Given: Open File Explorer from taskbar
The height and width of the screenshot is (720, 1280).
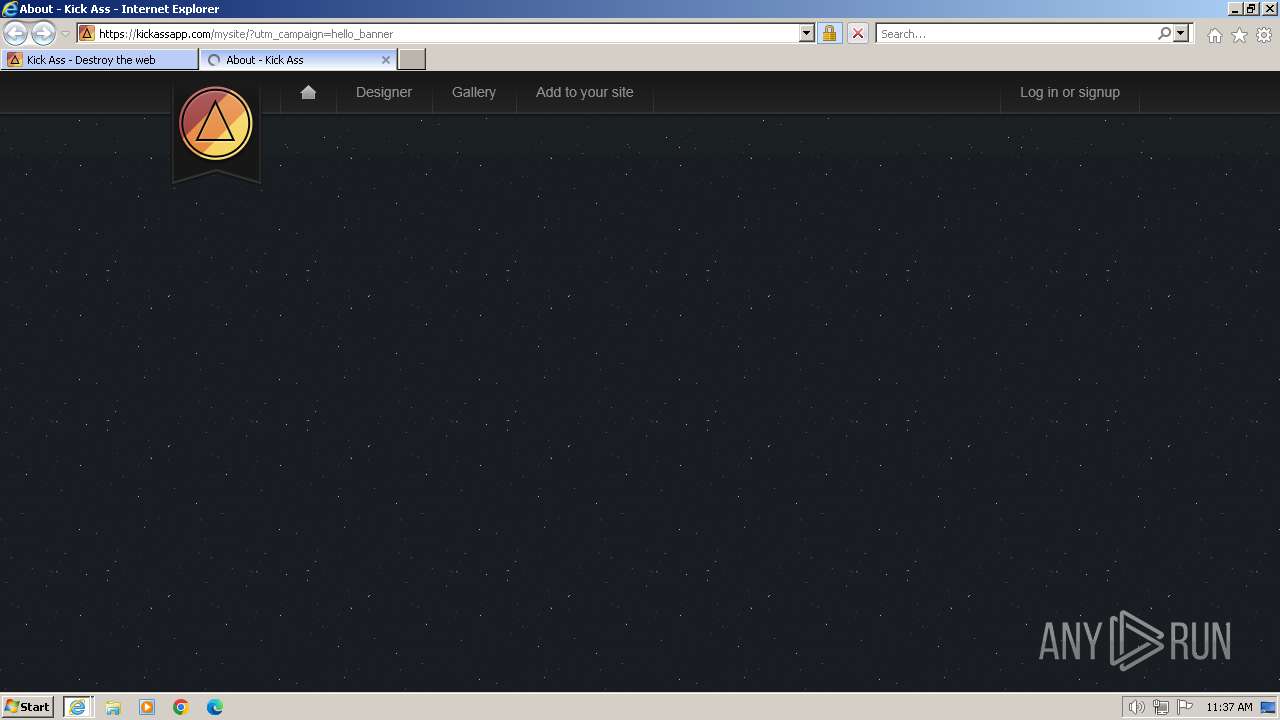Looking at the screenshot, I should click(x=113, y=707).
